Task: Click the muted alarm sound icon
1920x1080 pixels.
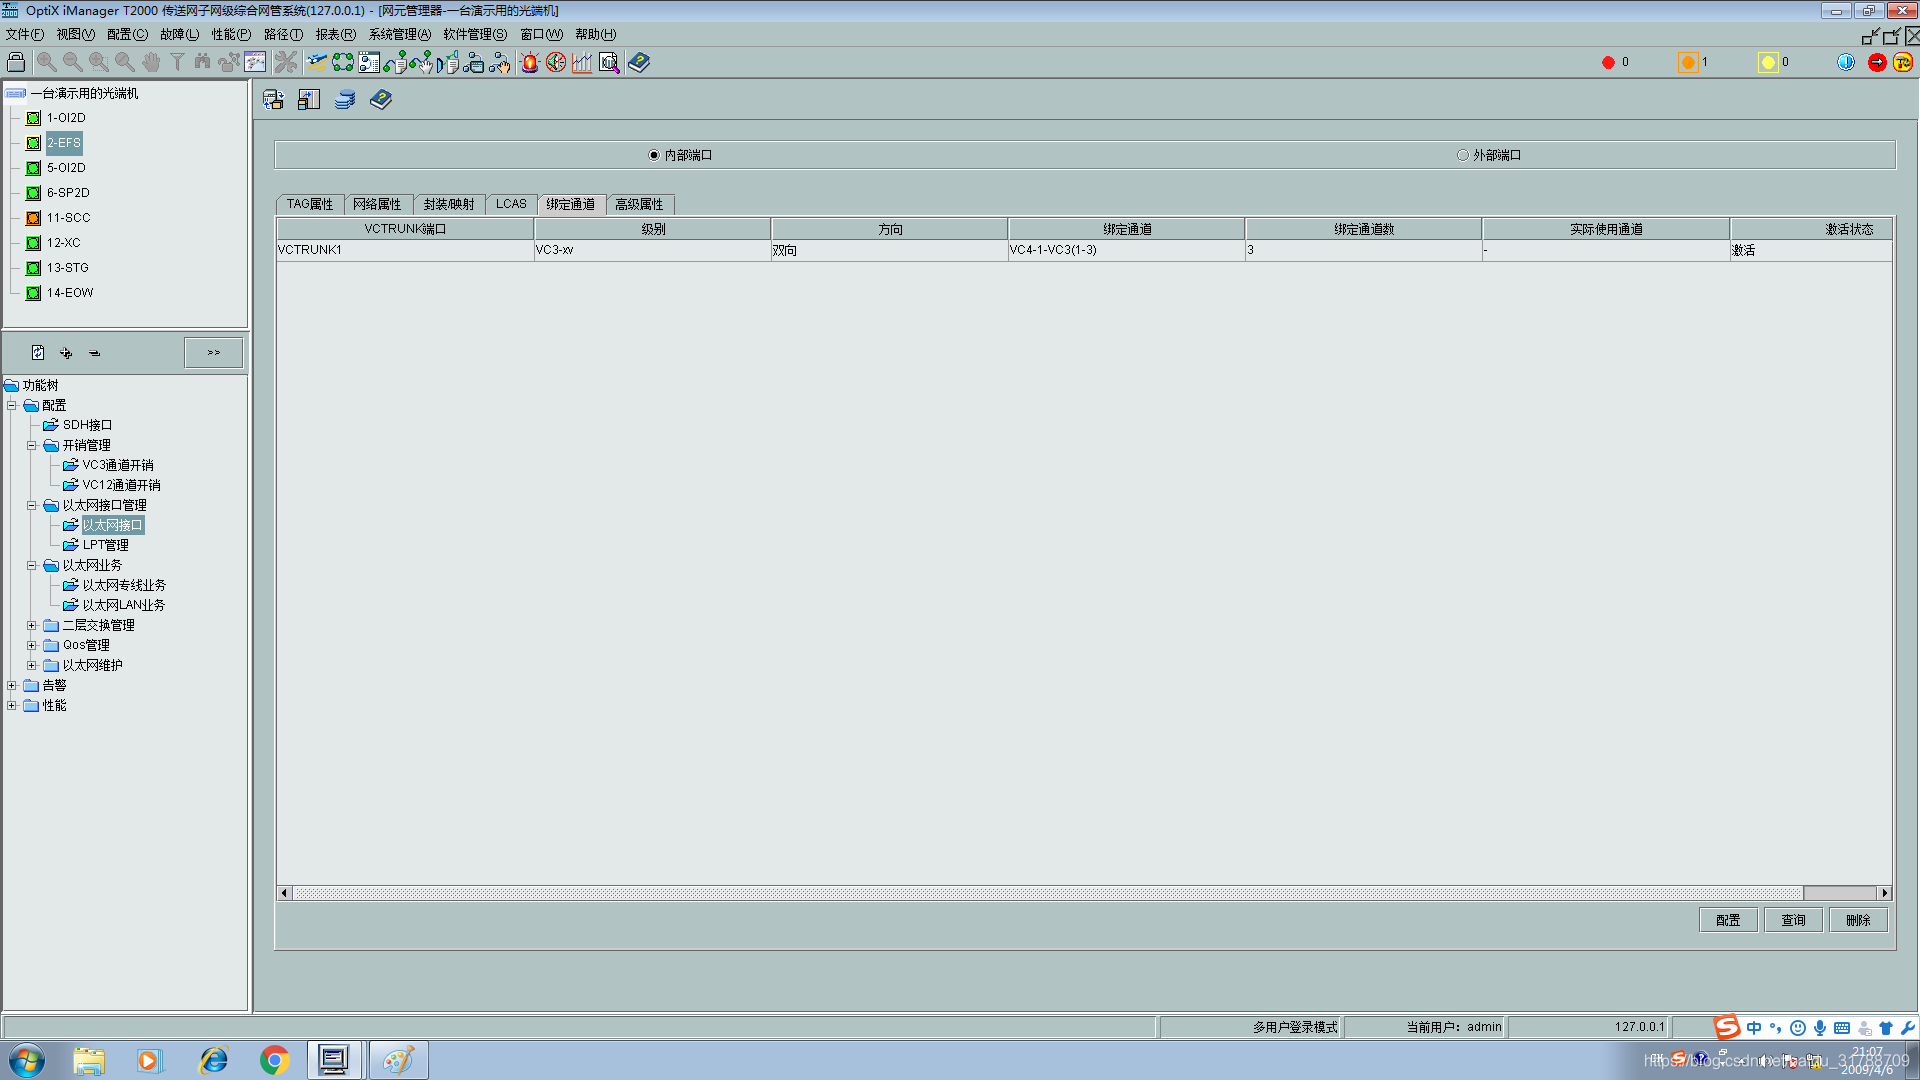Action: [556, 62]
